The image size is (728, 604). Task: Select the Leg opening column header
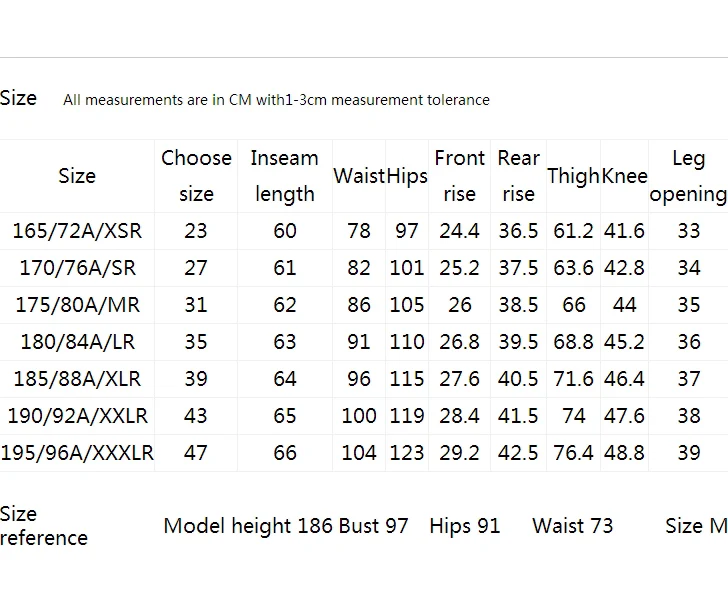point(689,177)
